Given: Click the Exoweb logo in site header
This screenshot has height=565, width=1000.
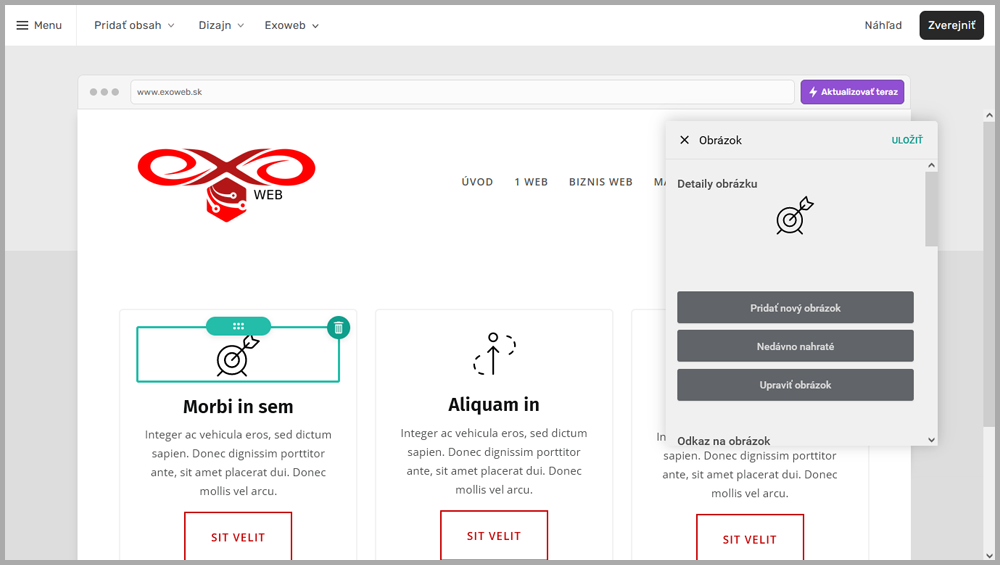Looking at the screenshot, I should point(226,184).
